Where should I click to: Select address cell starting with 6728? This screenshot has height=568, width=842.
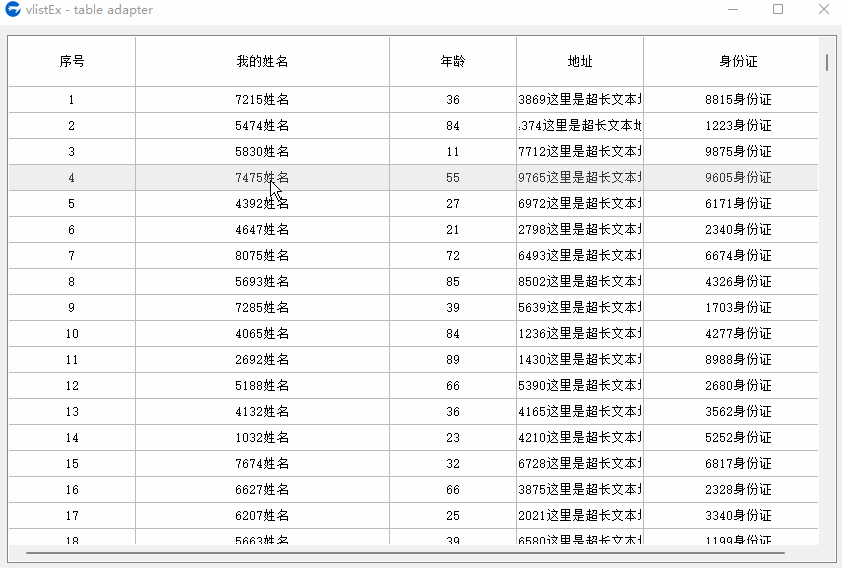tap(580, 463)
